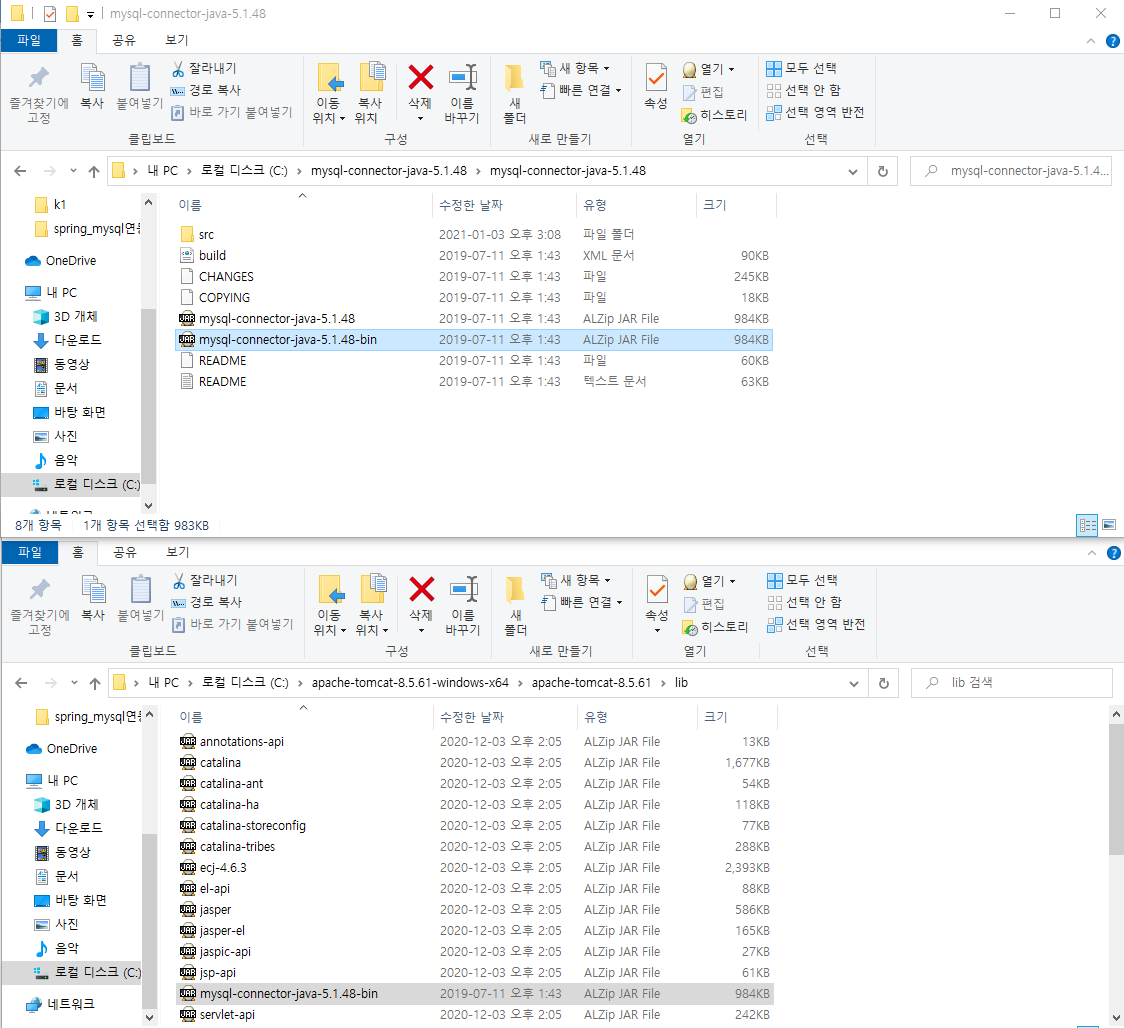This screenshot has width=1124, height=1028.
Task: Refresh the bottom window lib folder
Action: [884, 683]
